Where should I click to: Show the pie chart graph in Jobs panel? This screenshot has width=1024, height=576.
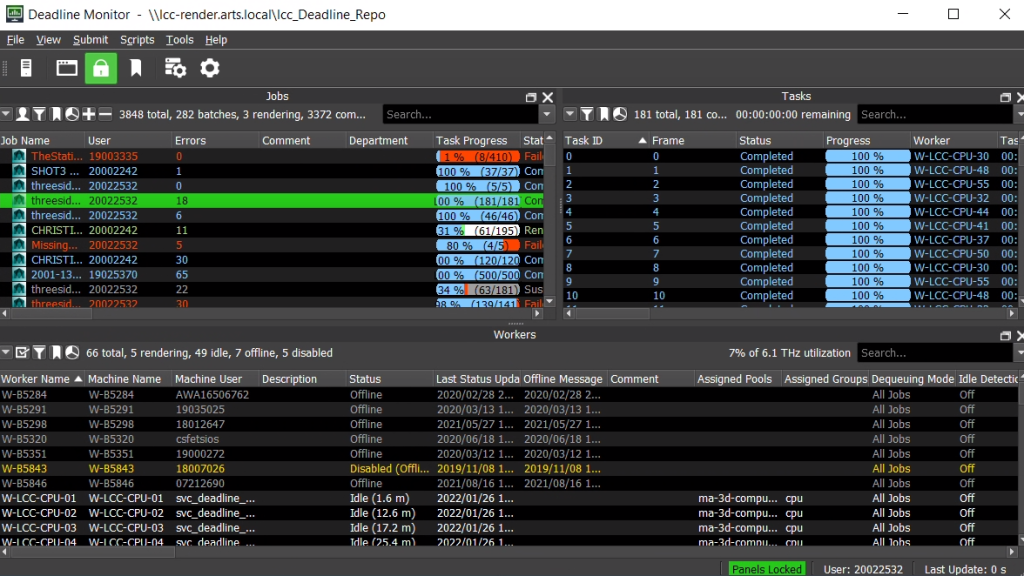pyautogui.click(x=72, y=114)
